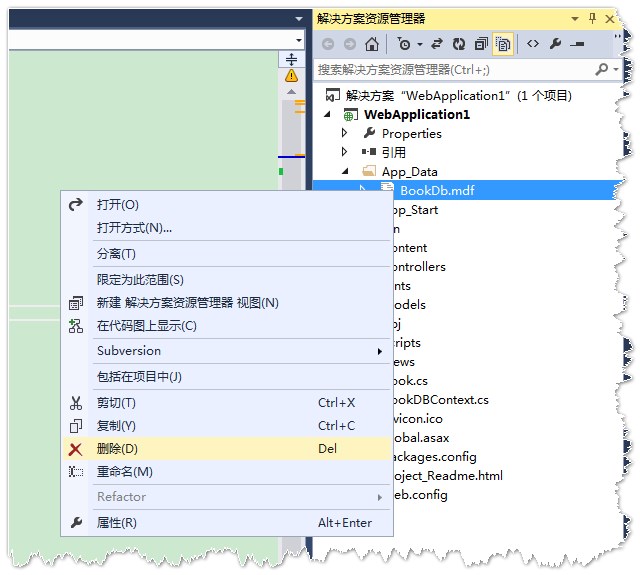Screen dimensions: 640x575
Task: Click 打开(O) to open the file
Action: (x=117, y=205)
